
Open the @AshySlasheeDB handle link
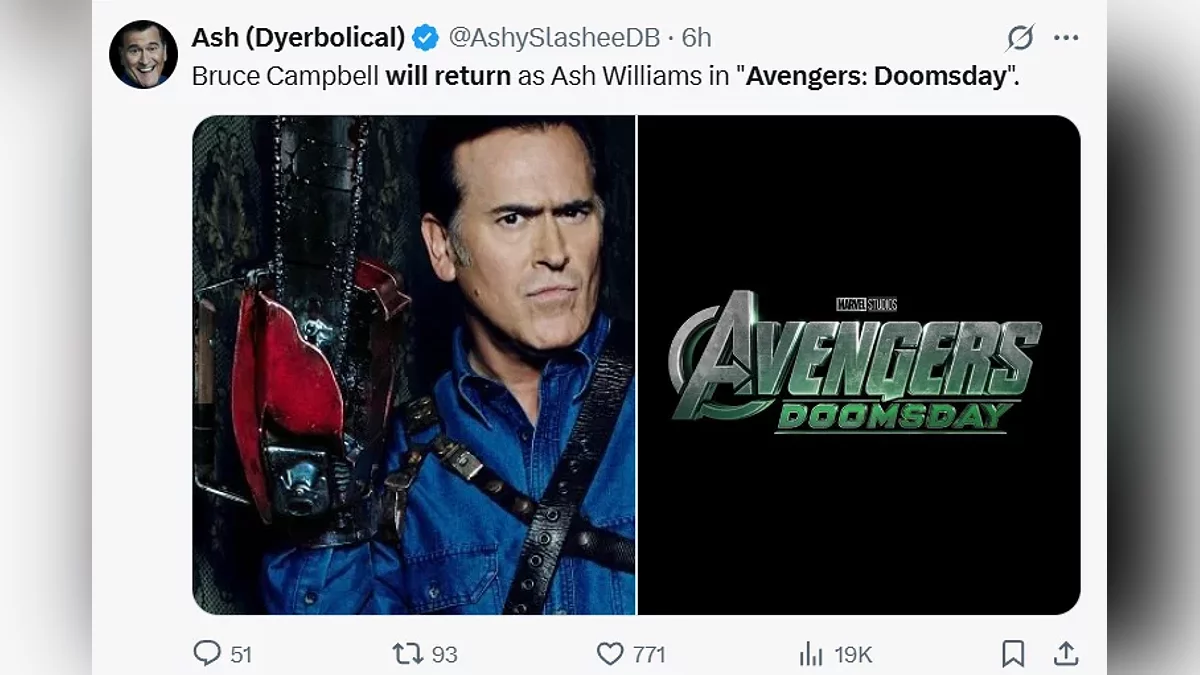[x=554, y=38]
